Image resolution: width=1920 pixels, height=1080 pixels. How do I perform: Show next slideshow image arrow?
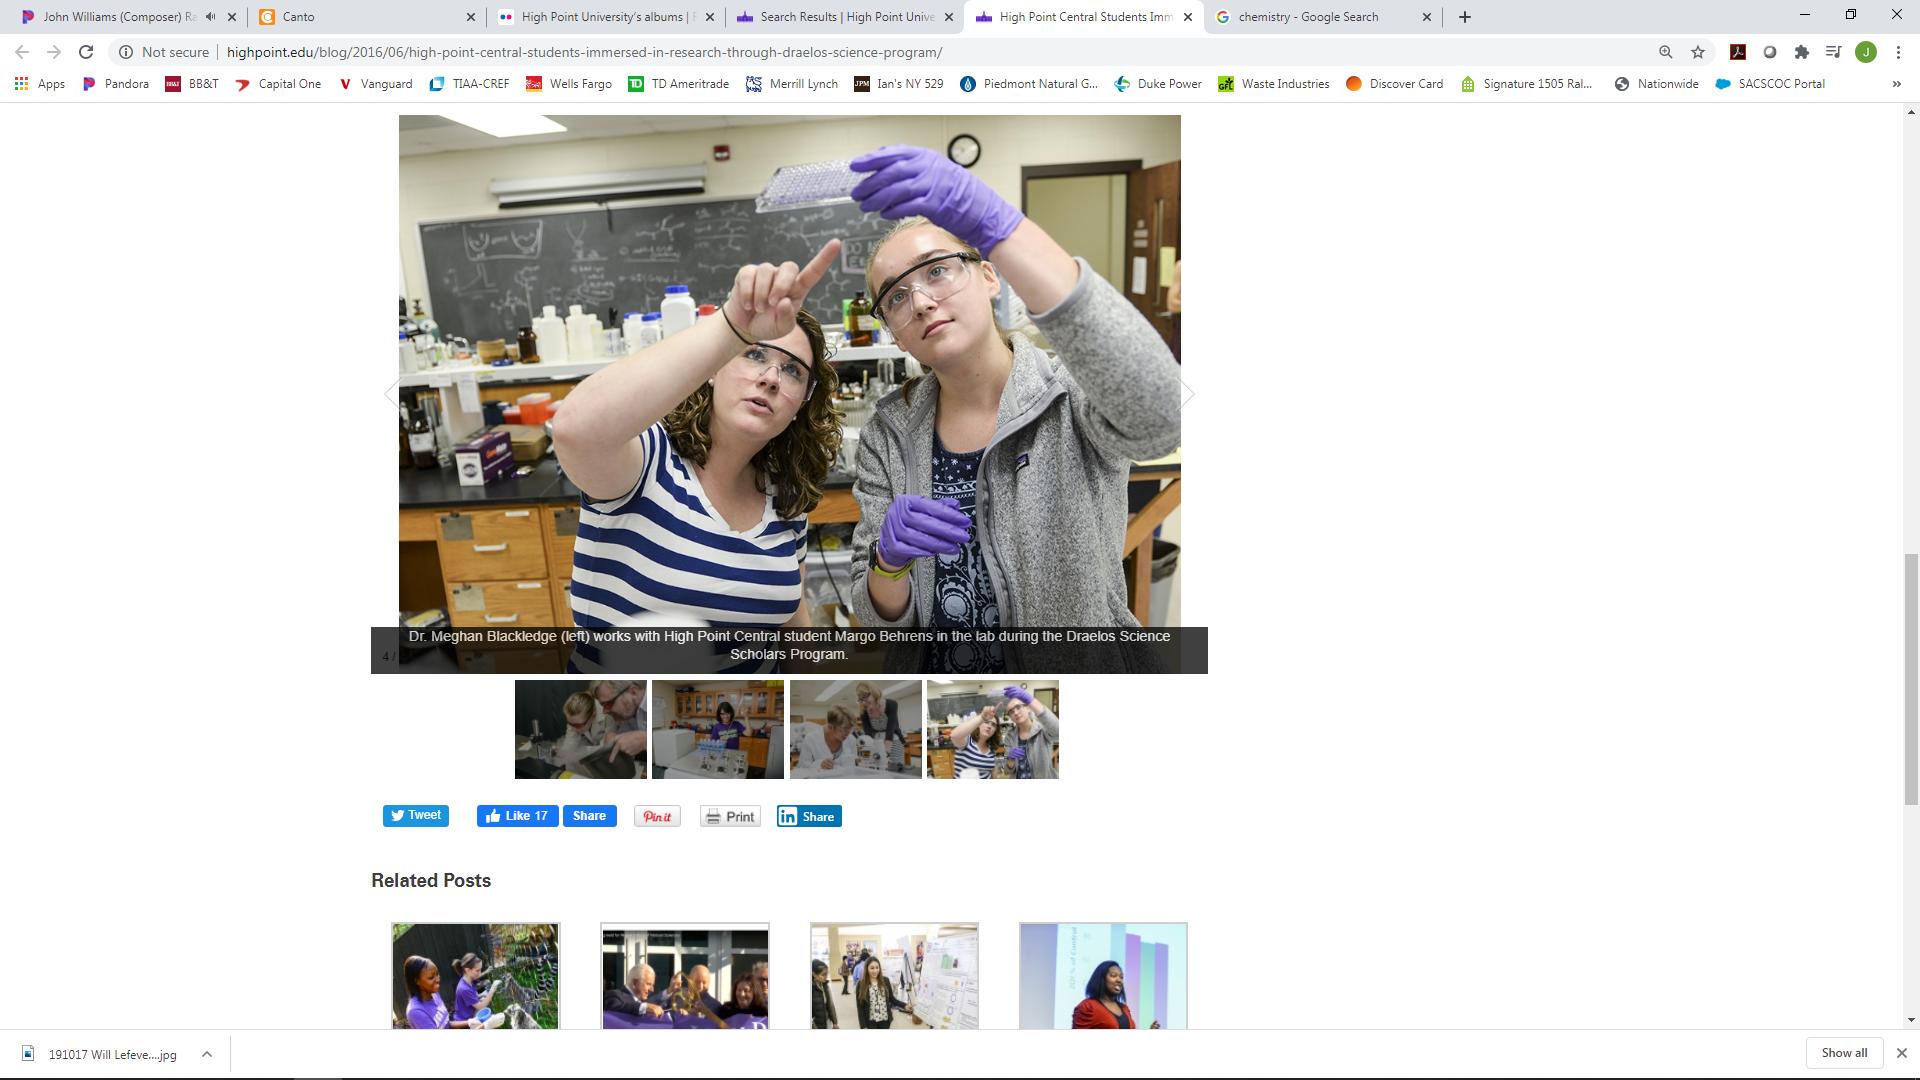pyautogui.click(x=1186, y=394)
